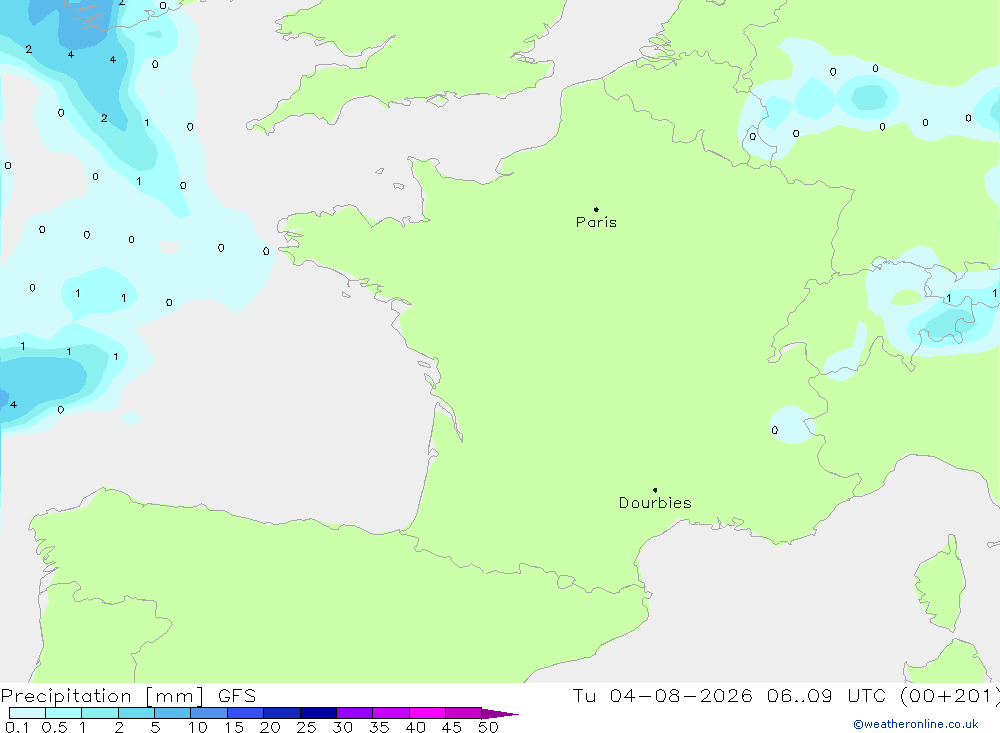Click the 35–40 mm violet legend swatch
Viewport: 1000px width, 733px height.
(390, 713)
